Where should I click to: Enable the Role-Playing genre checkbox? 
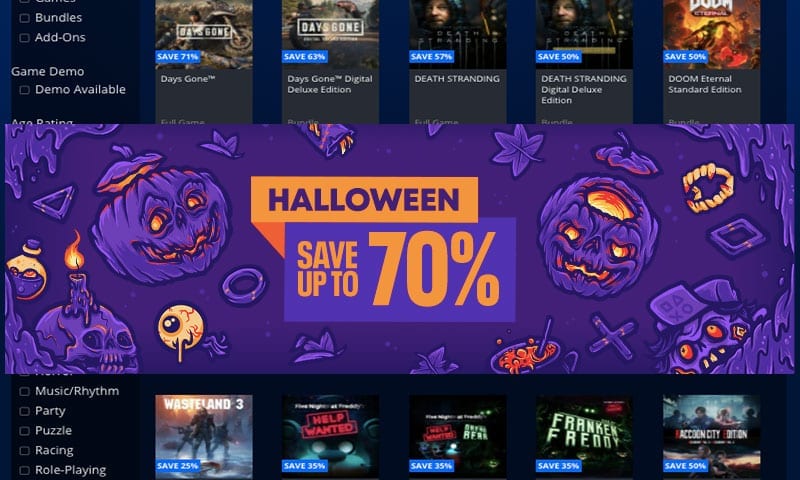coord(24,470)
